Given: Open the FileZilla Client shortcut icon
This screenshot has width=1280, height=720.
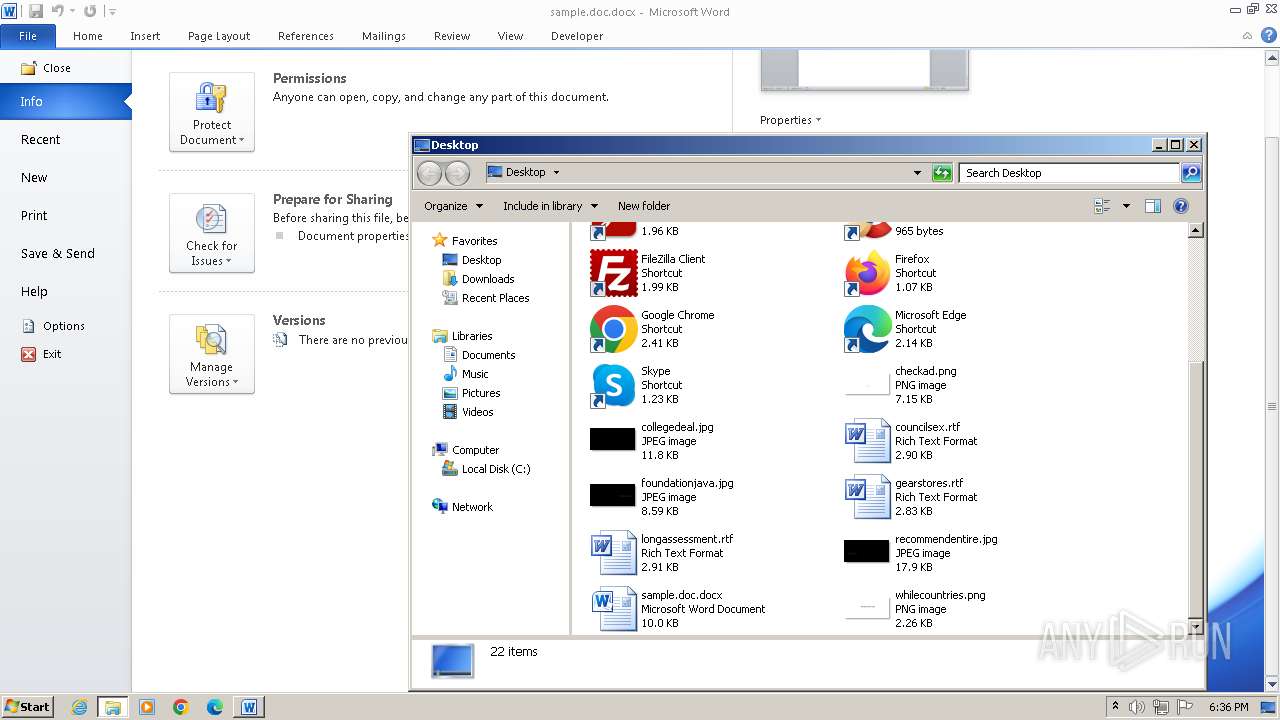Looking at the screenshot, I should coord(614,273).
